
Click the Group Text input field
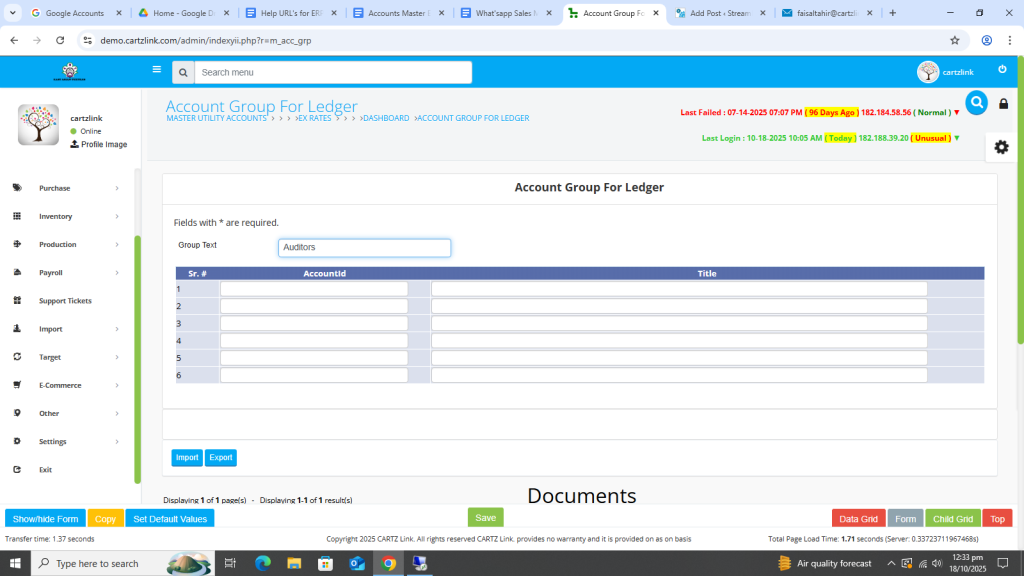[x=364, y=247]
